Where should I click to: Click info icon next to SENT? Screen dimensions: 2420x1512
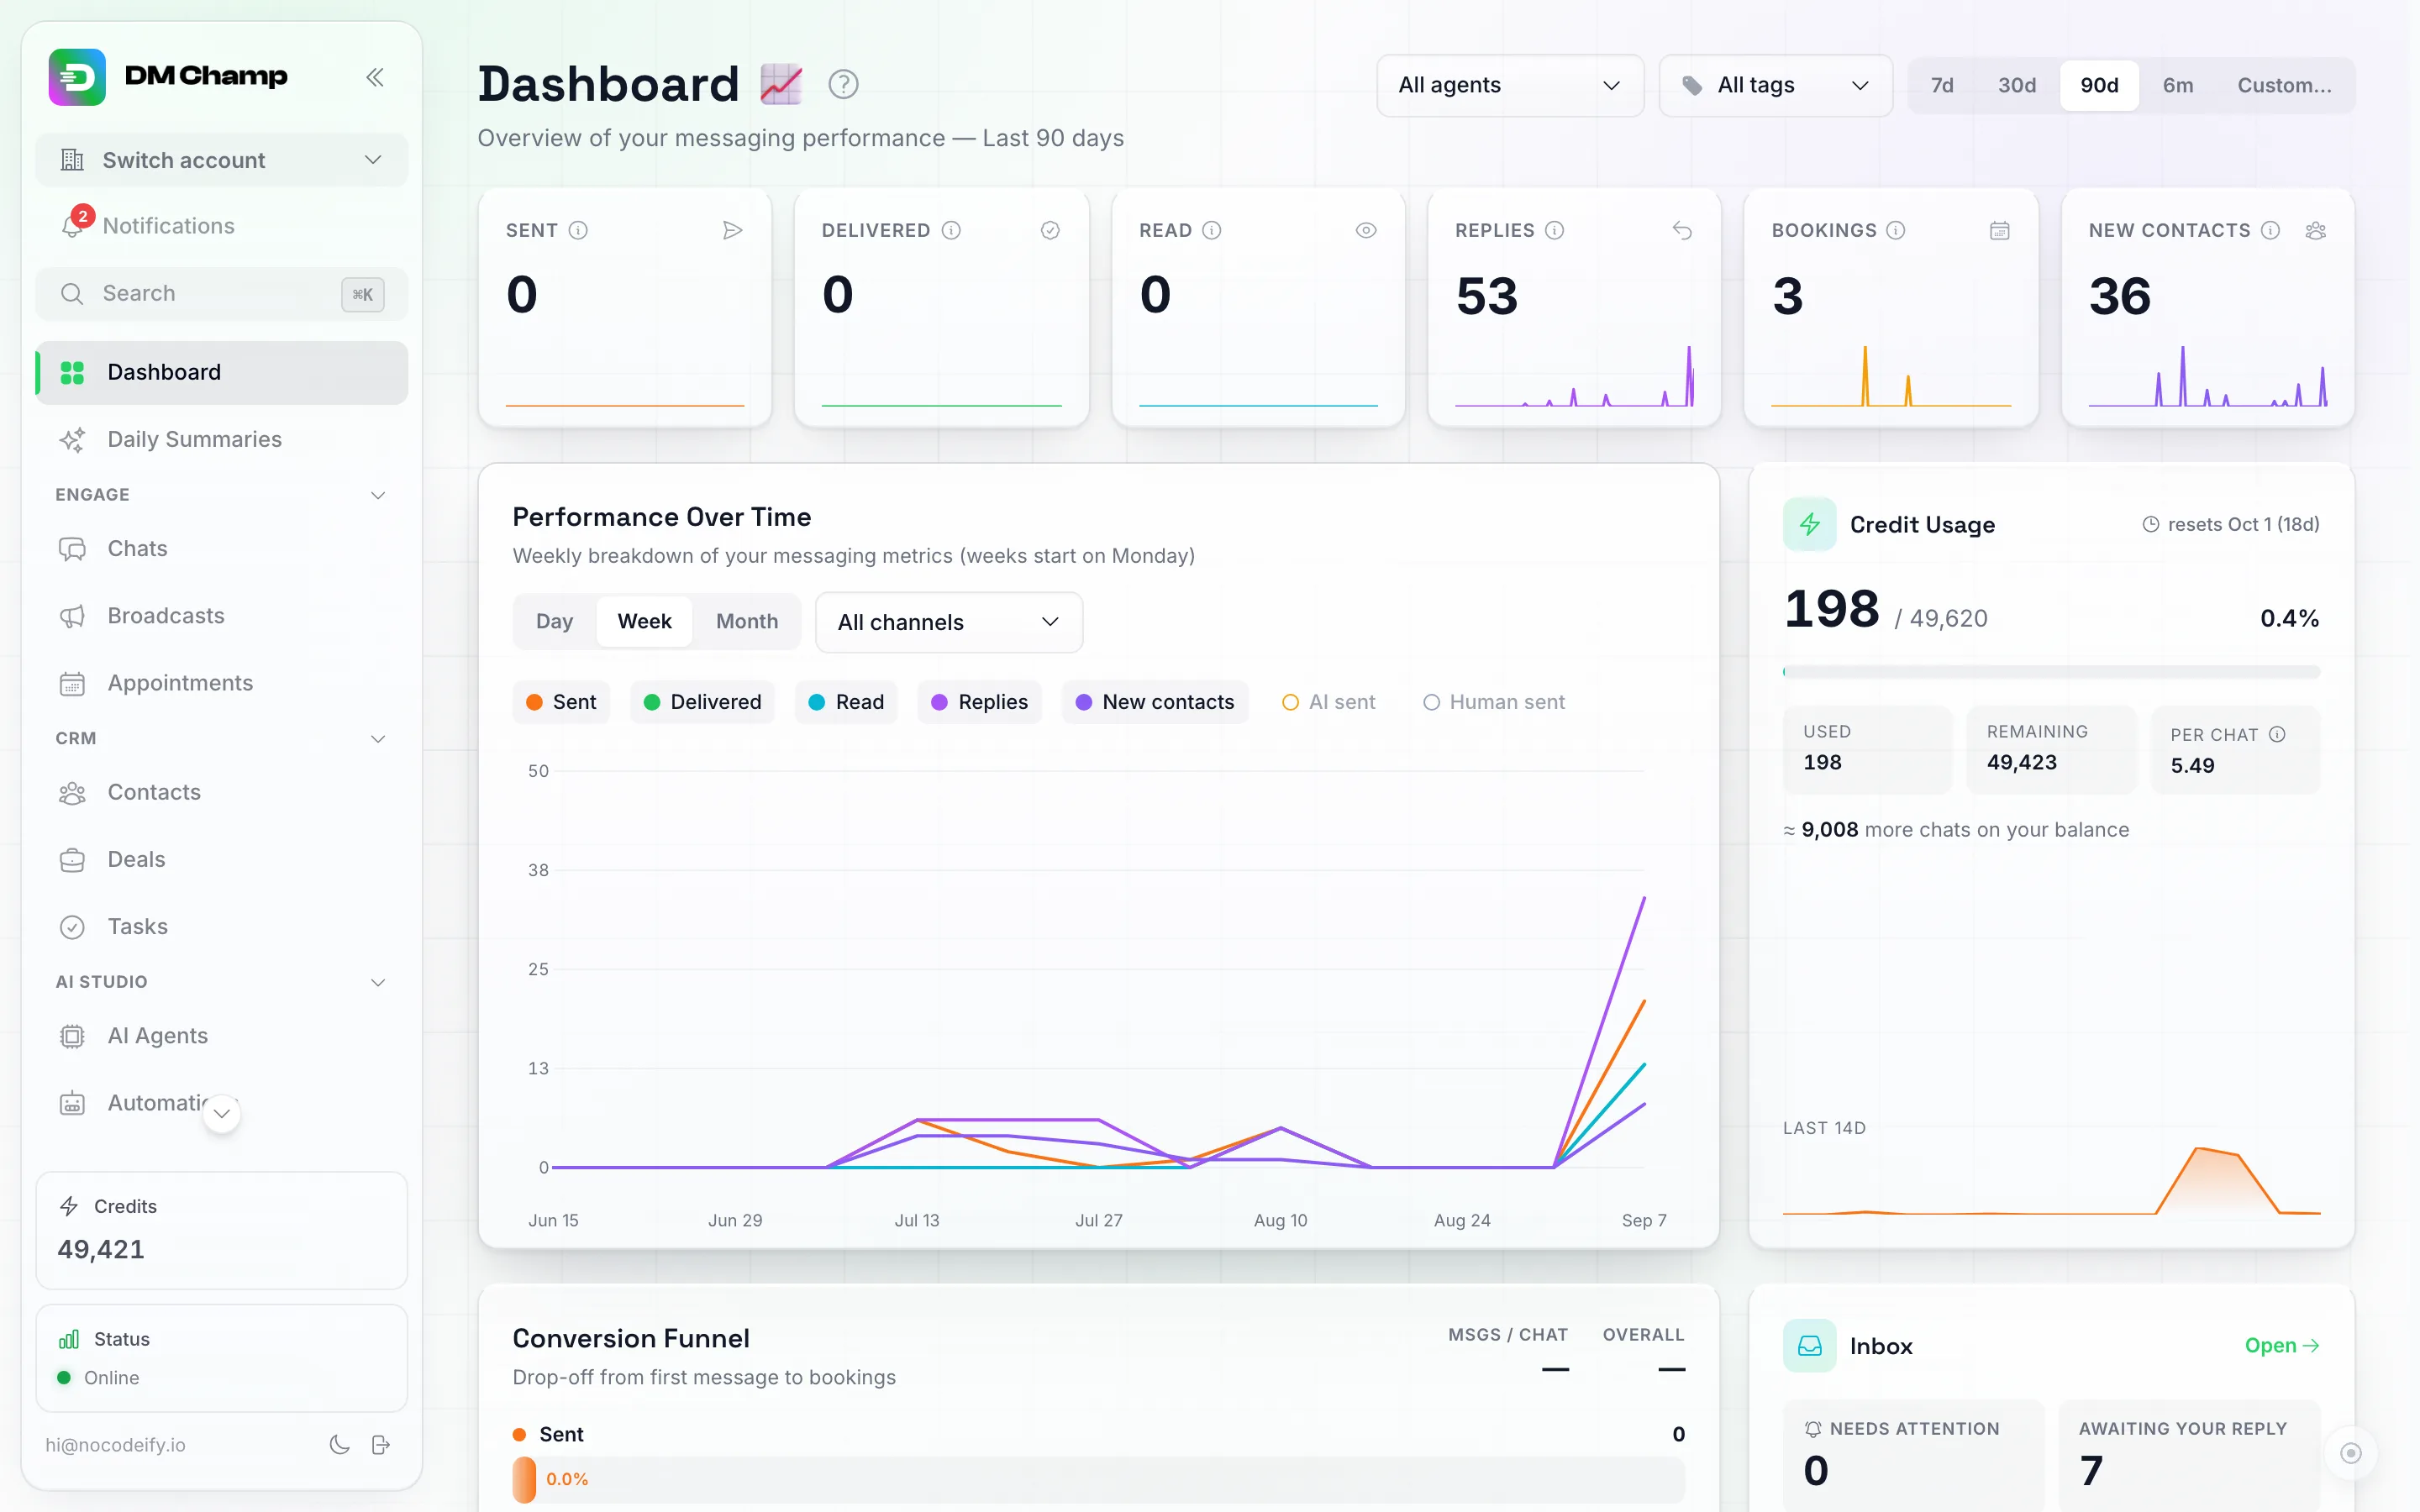(x=578, y=230)
